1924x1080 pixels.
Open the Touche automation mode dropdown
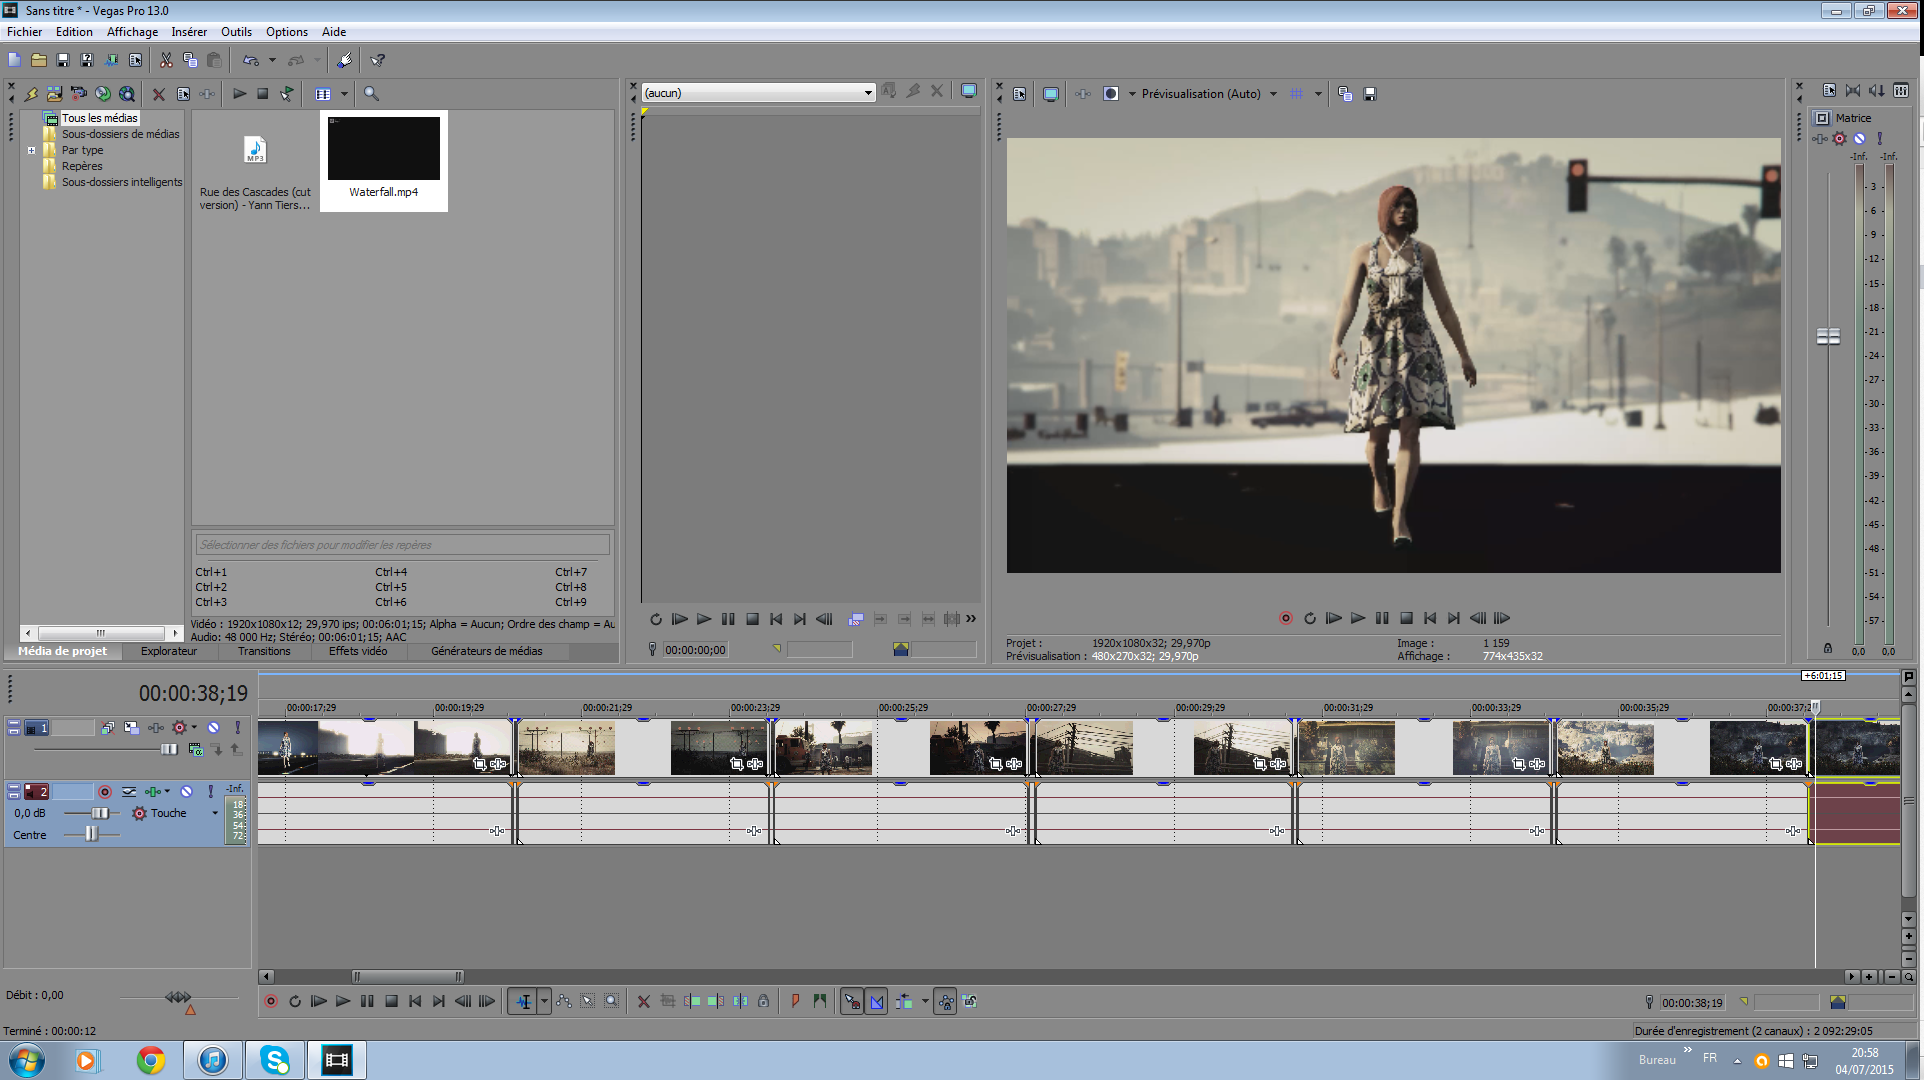[x=215, y=814]
